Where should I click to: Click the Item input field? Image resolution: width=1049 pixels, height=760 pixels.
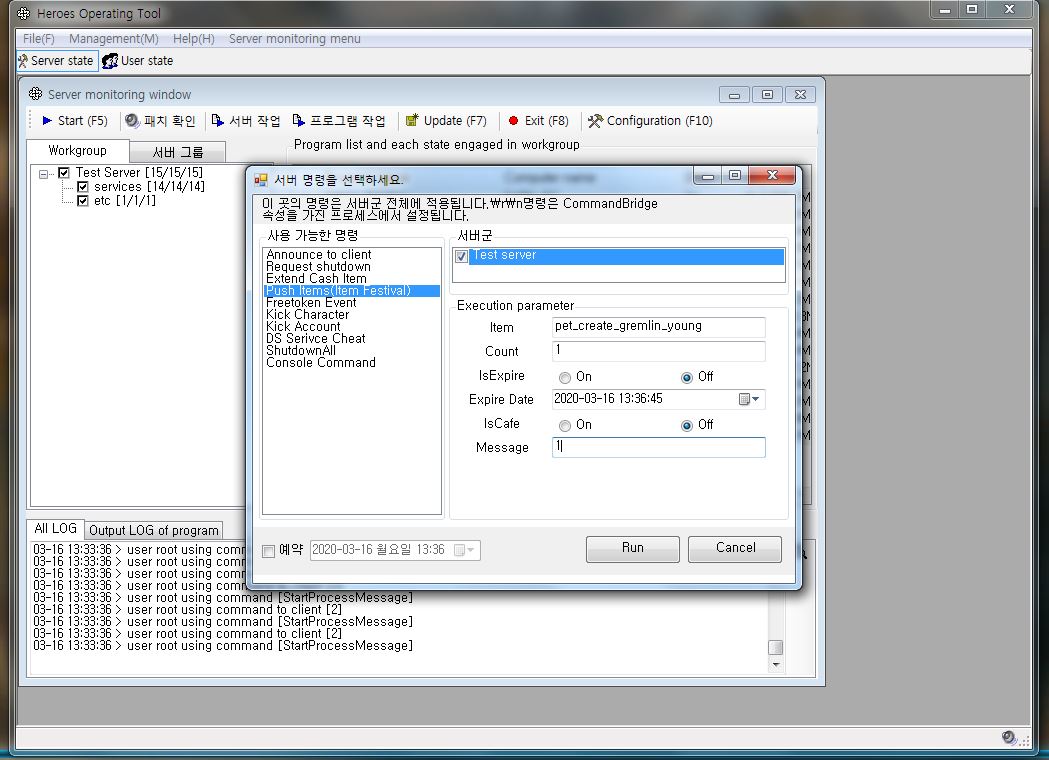click(x=659, y=326)
